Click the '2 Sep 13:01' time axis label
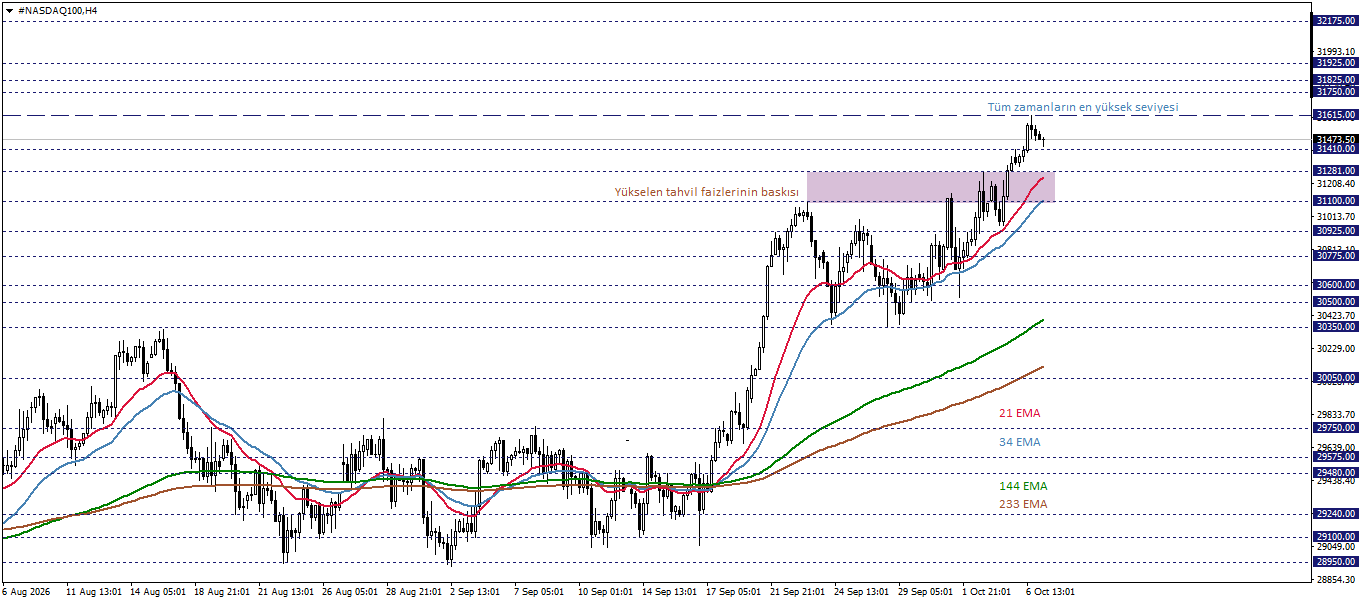The image size is (1362, 603). 476,592
